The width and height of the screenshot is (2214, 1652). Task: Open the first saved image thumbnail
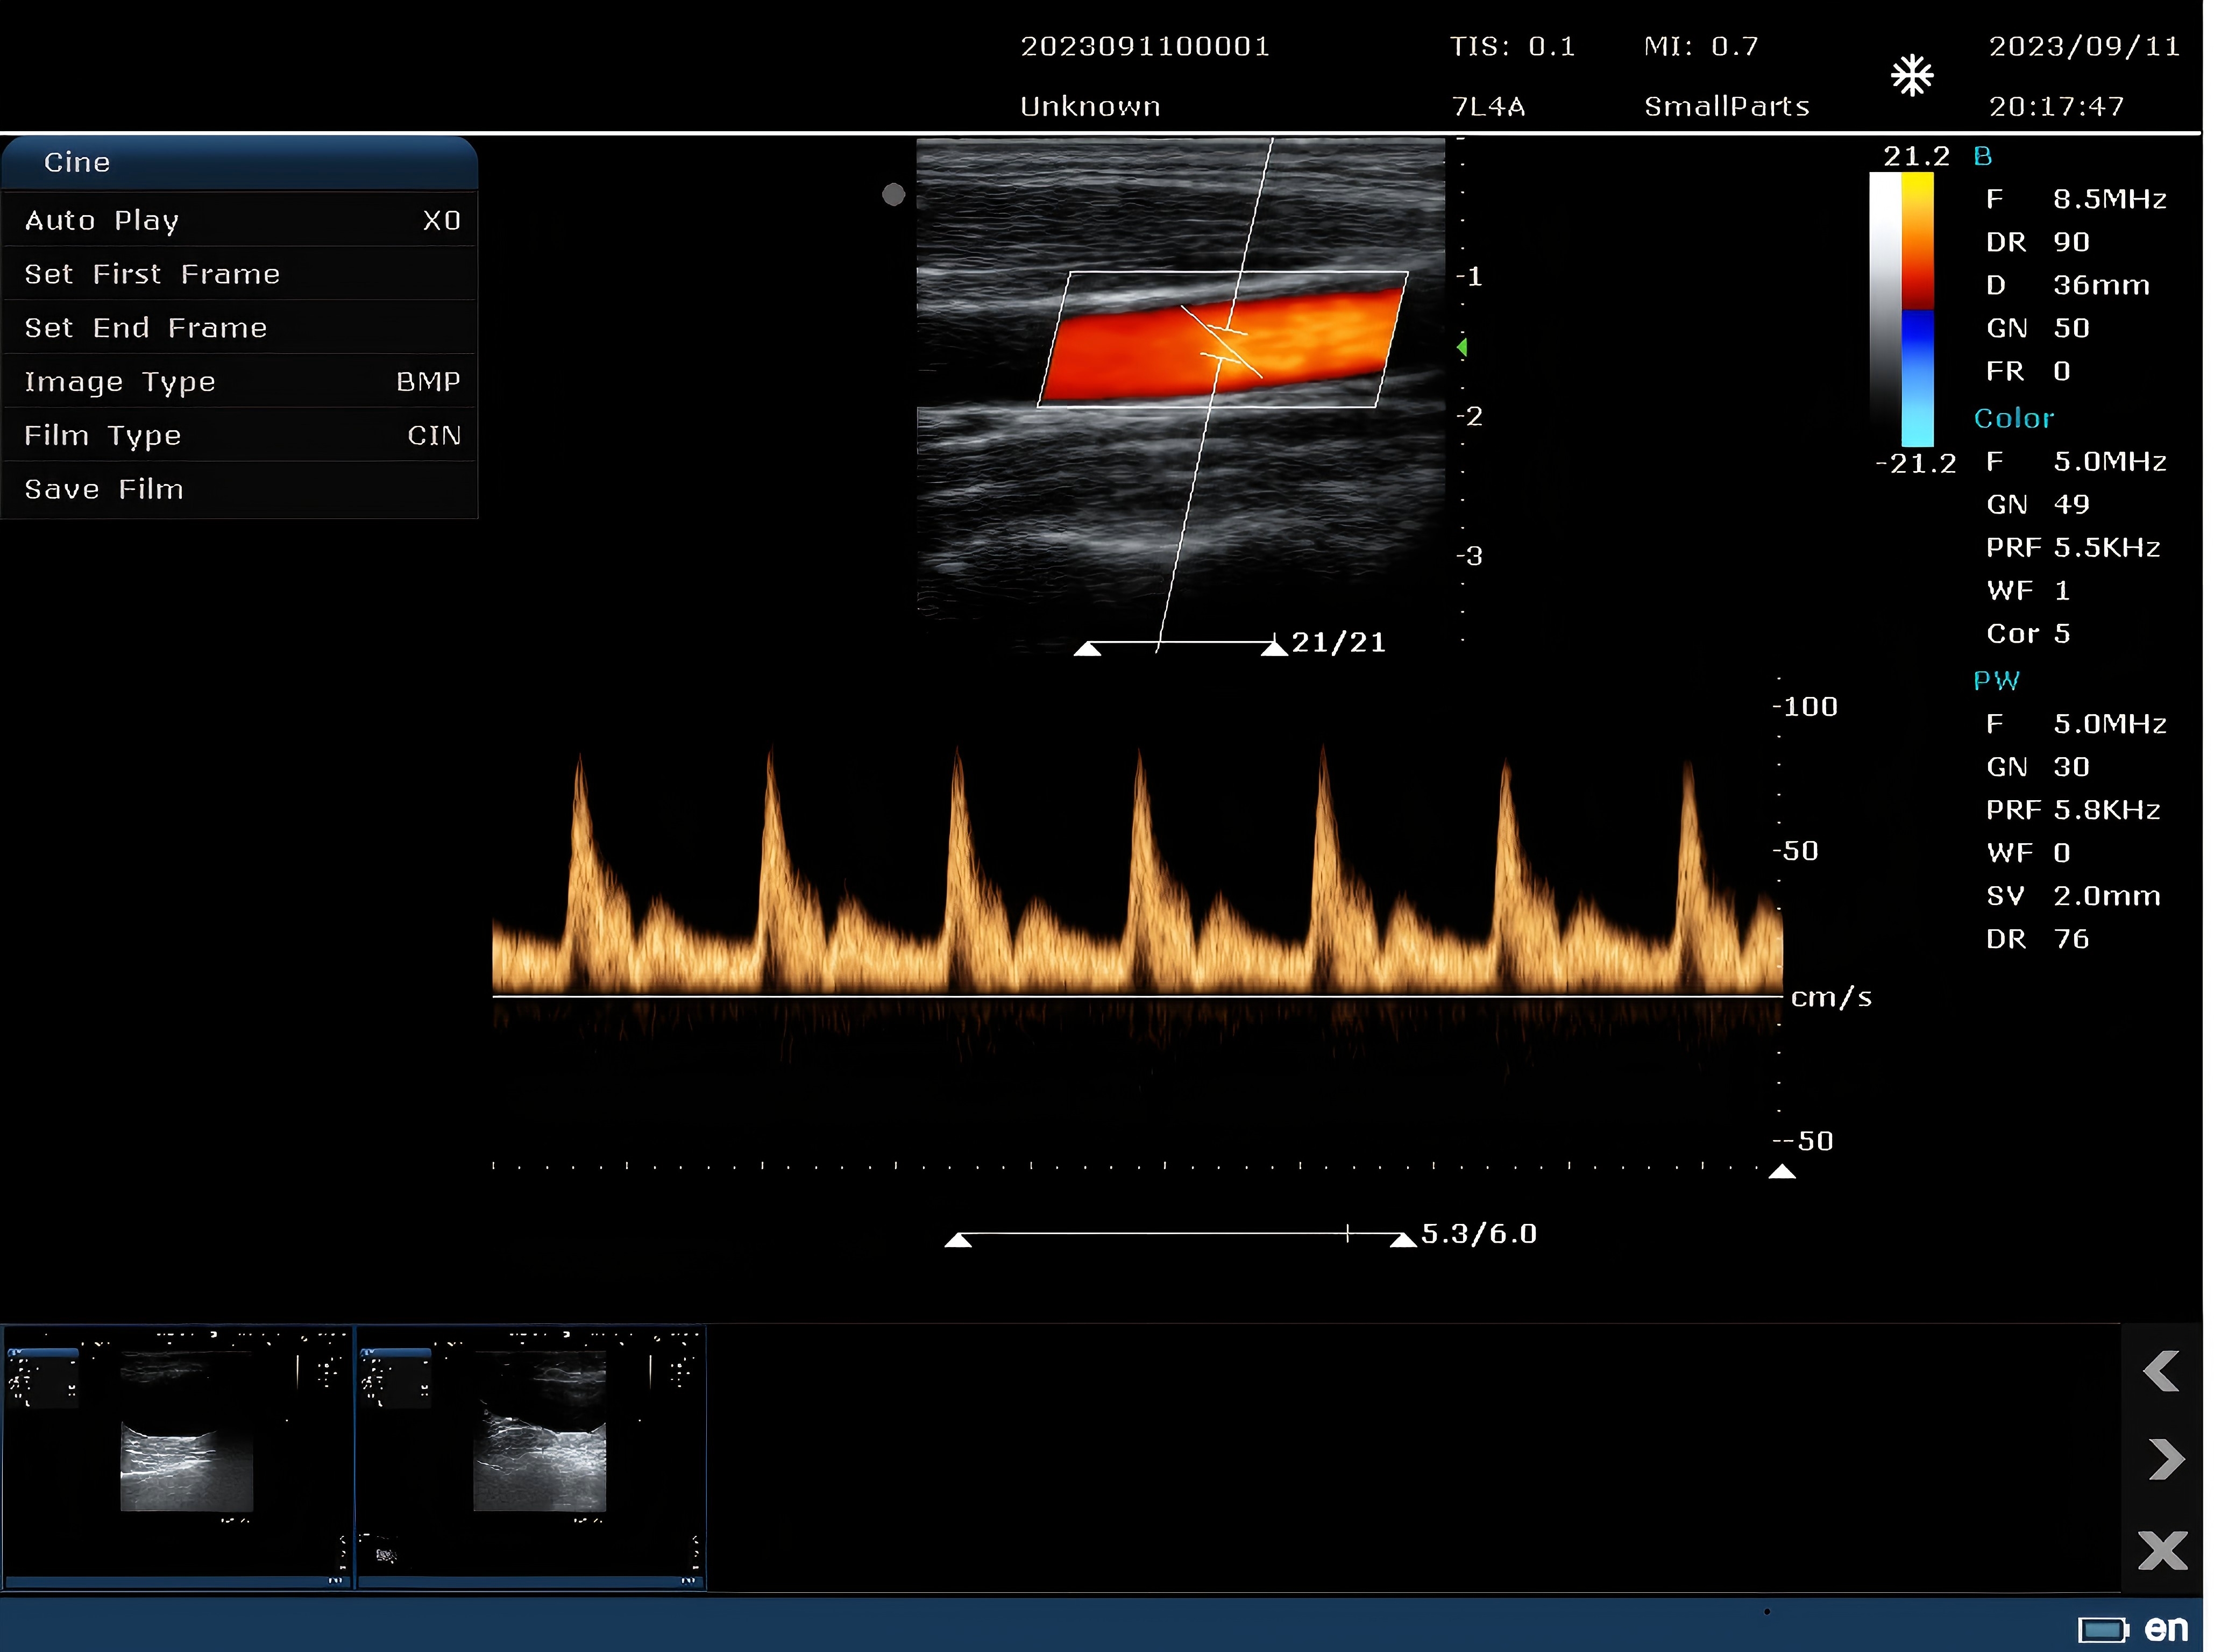(178, 1457)
